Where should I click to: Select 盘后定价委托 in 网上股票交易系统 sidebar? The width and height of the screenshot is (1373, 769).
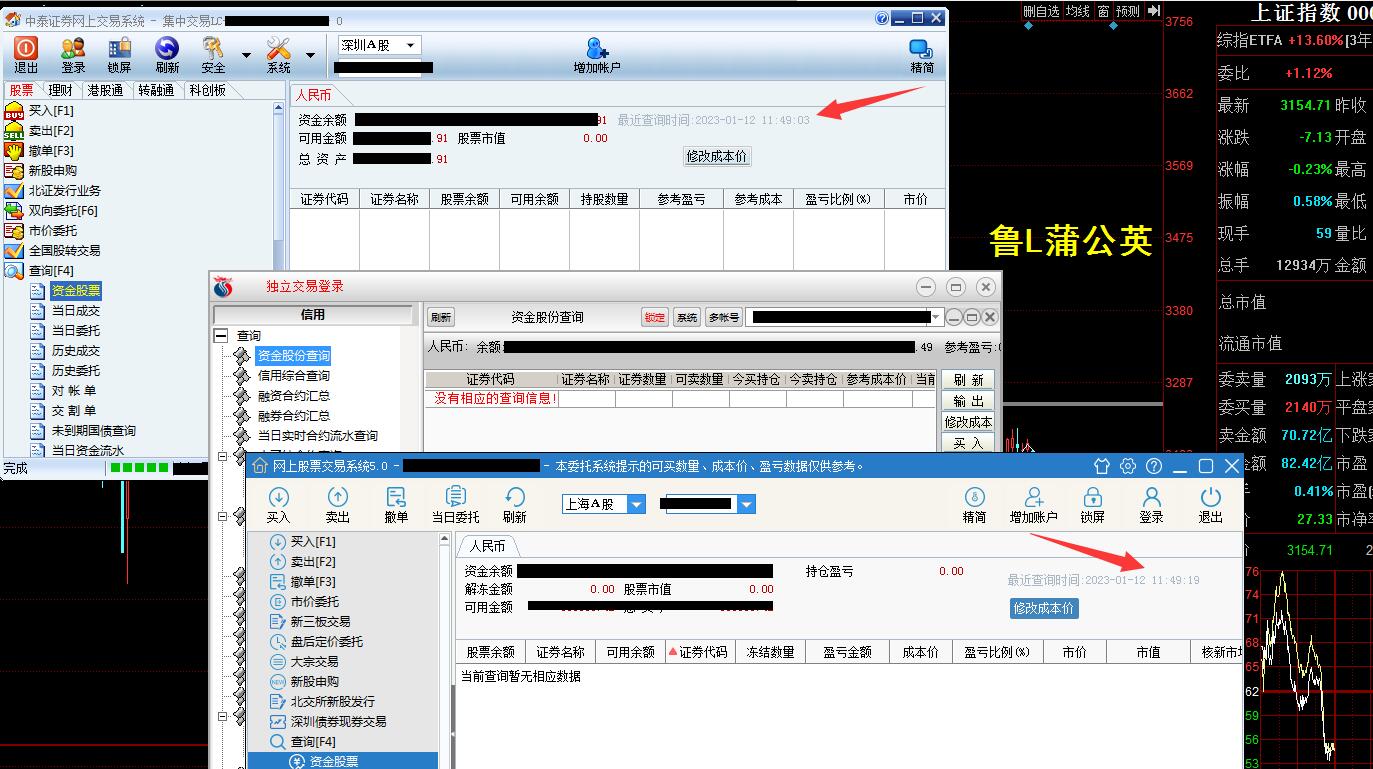point(327,642)
